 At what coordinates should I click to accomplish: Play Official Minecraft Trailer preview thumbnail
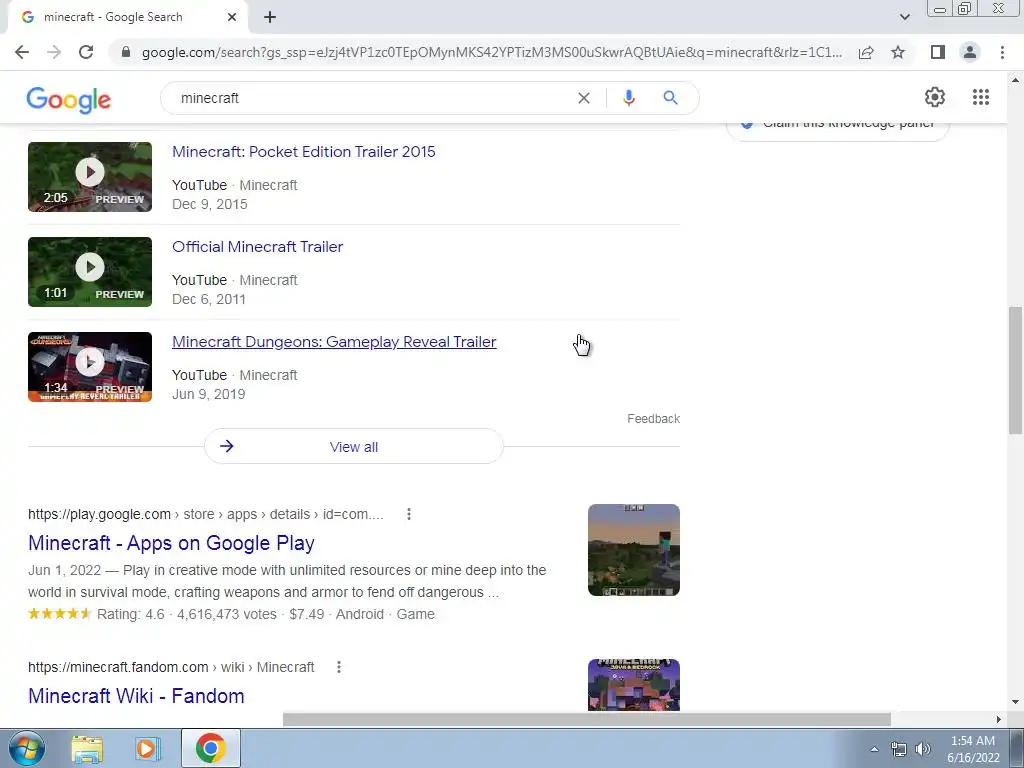click(x=90, y=272)
